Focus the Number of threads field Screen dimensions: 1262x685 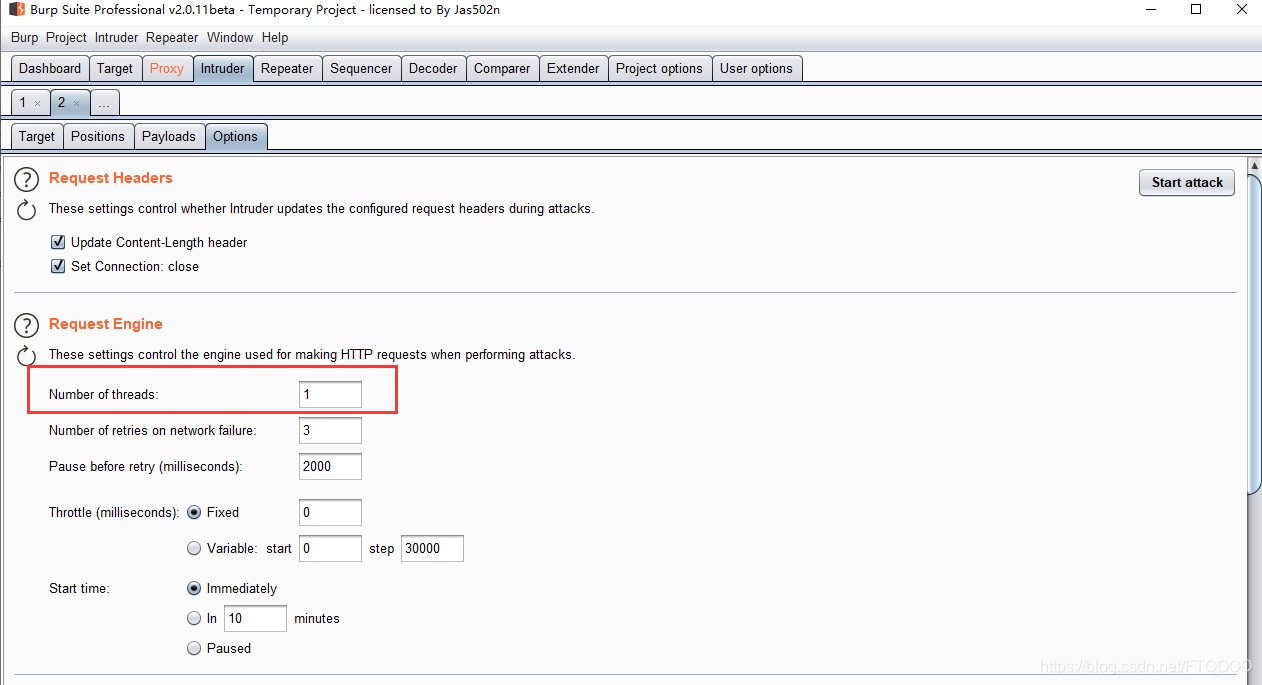(x=330, y=394)
